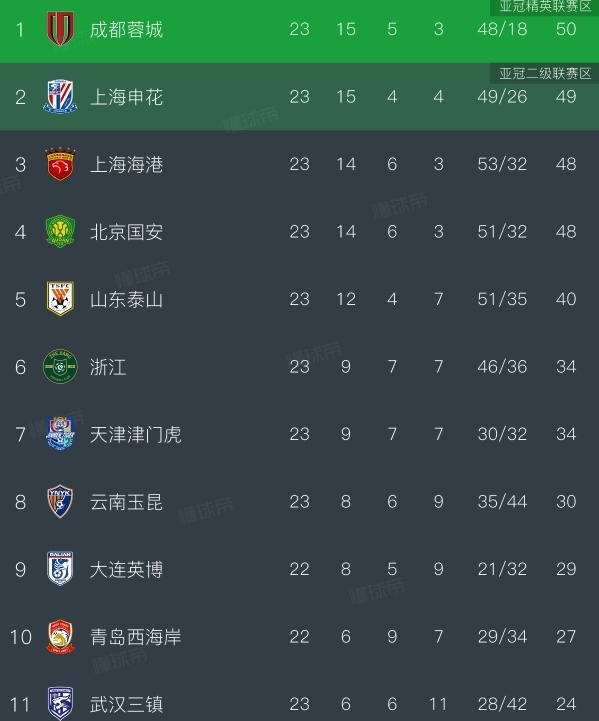
Task: Click the 云南玉昆 shield crest
Action: tap(60, 501)
